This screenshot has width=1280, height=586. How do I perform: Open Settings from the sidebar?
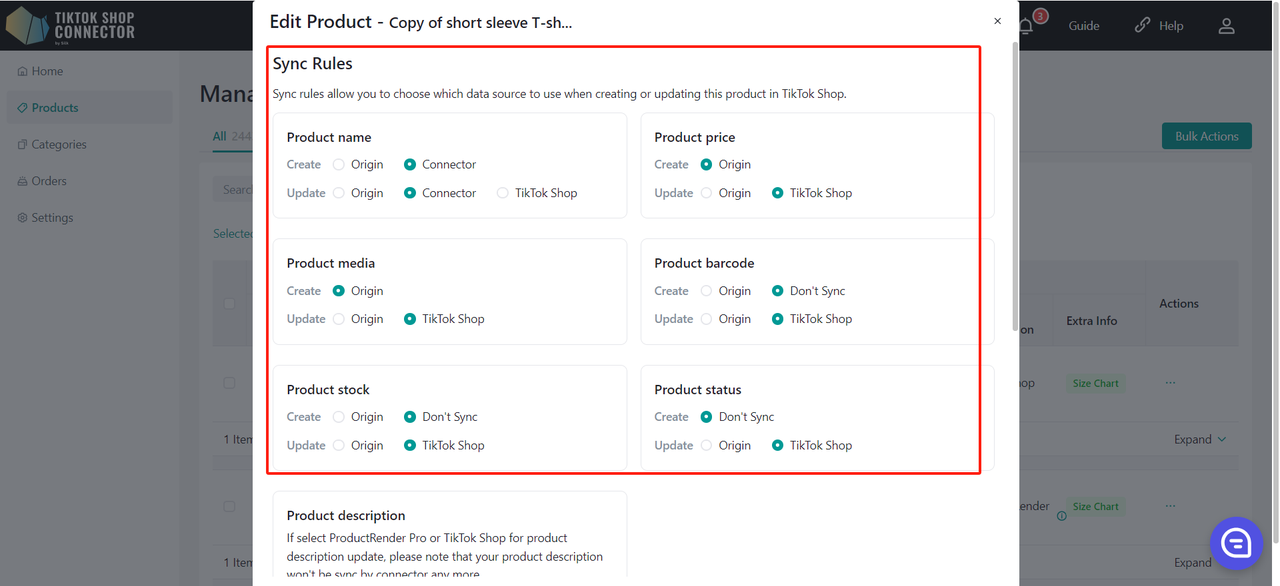(51, 218)
